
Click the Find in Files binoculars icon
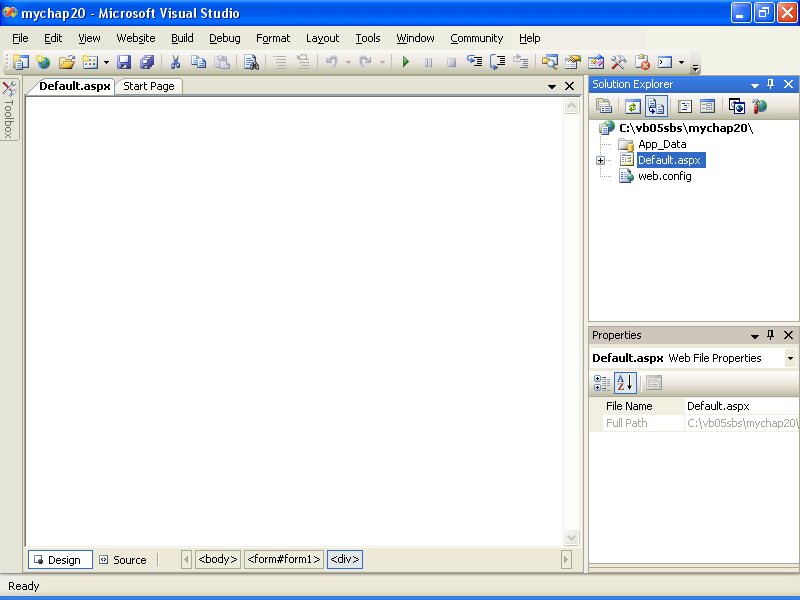click(x=251, y=62)
